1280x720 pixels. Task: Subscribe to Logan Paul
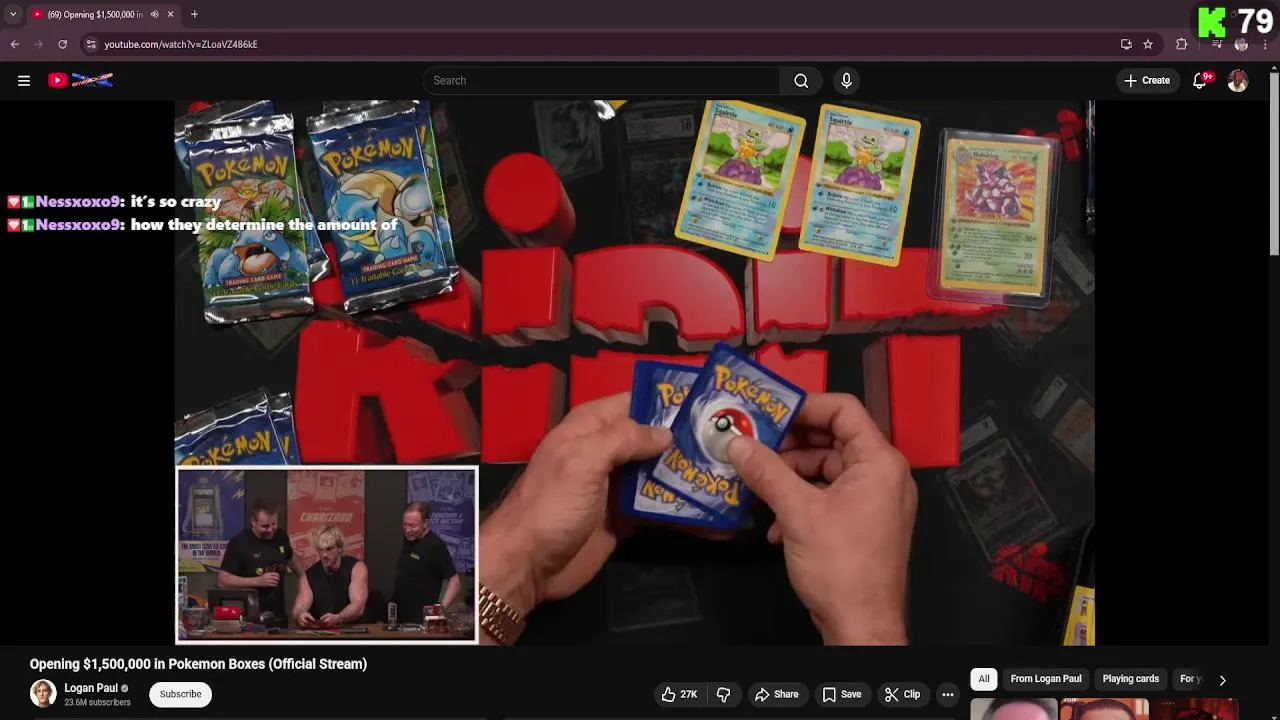click(180, 694)
